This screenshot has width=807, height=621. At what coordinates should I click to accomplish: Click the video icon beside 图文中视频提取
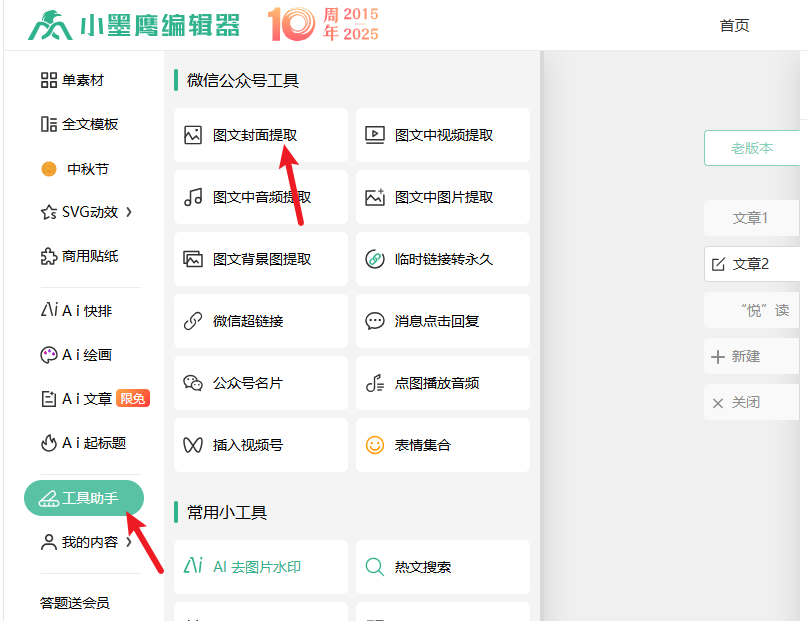[x=375, y=135]
